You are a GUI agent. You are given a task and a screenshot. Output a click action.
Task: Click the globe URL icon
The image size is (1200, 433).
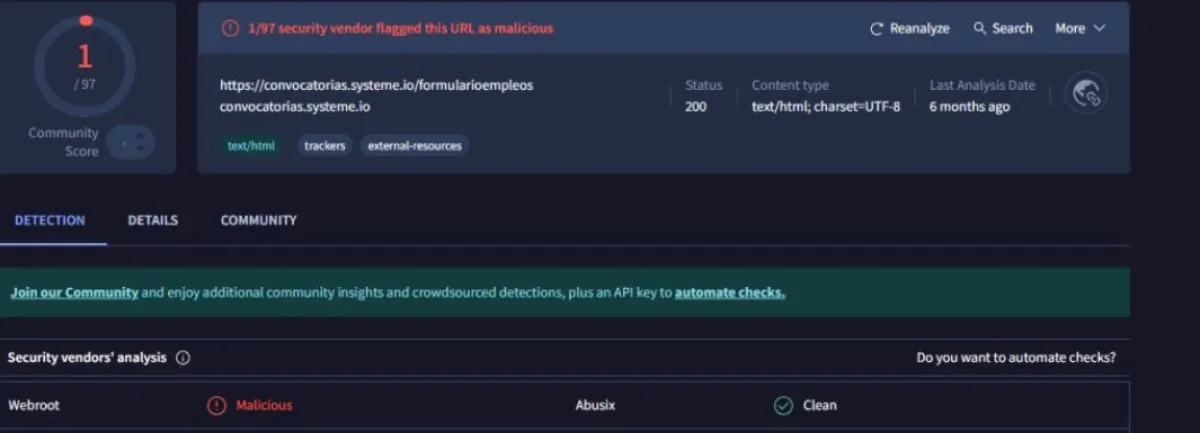tap(1085, 94)
